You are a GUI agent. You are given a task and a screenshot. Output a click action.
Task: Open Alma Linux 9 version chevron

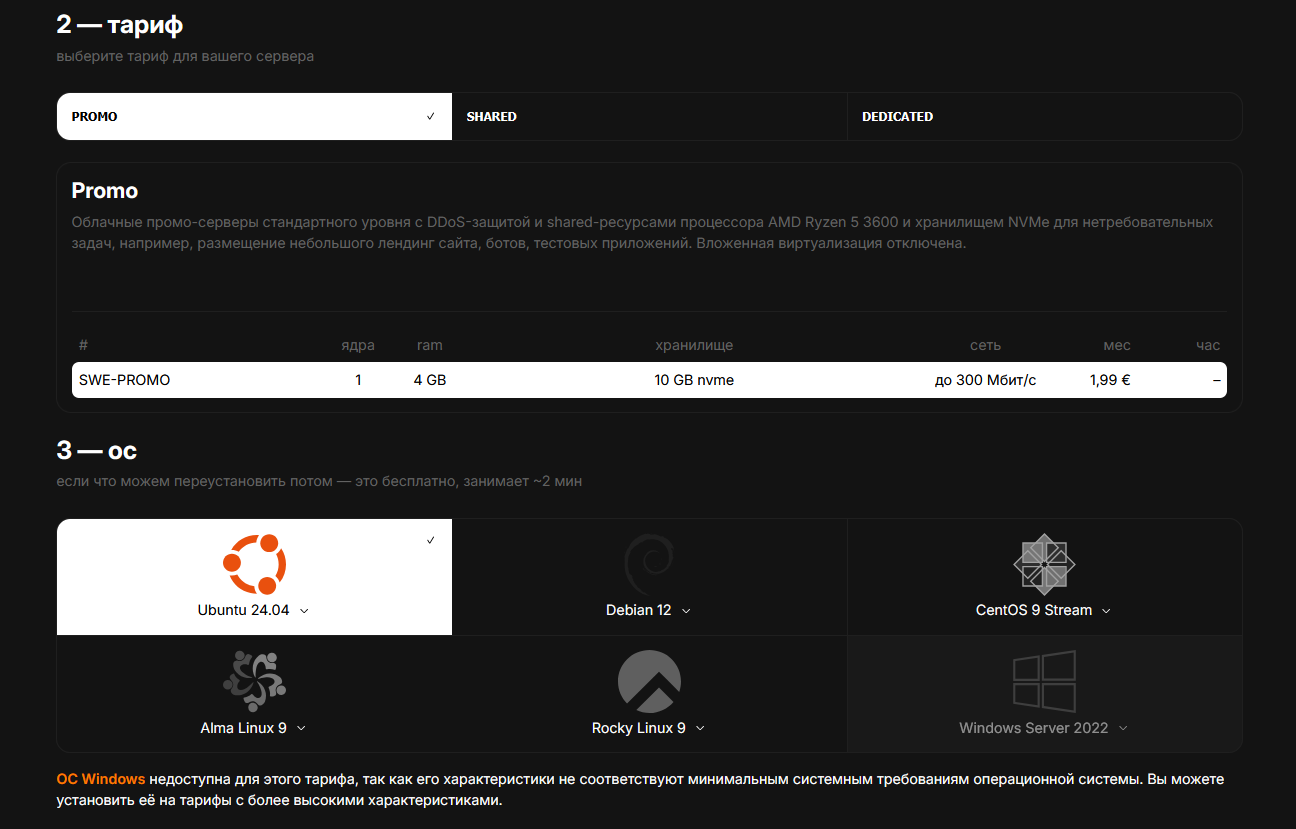(301, 729)
